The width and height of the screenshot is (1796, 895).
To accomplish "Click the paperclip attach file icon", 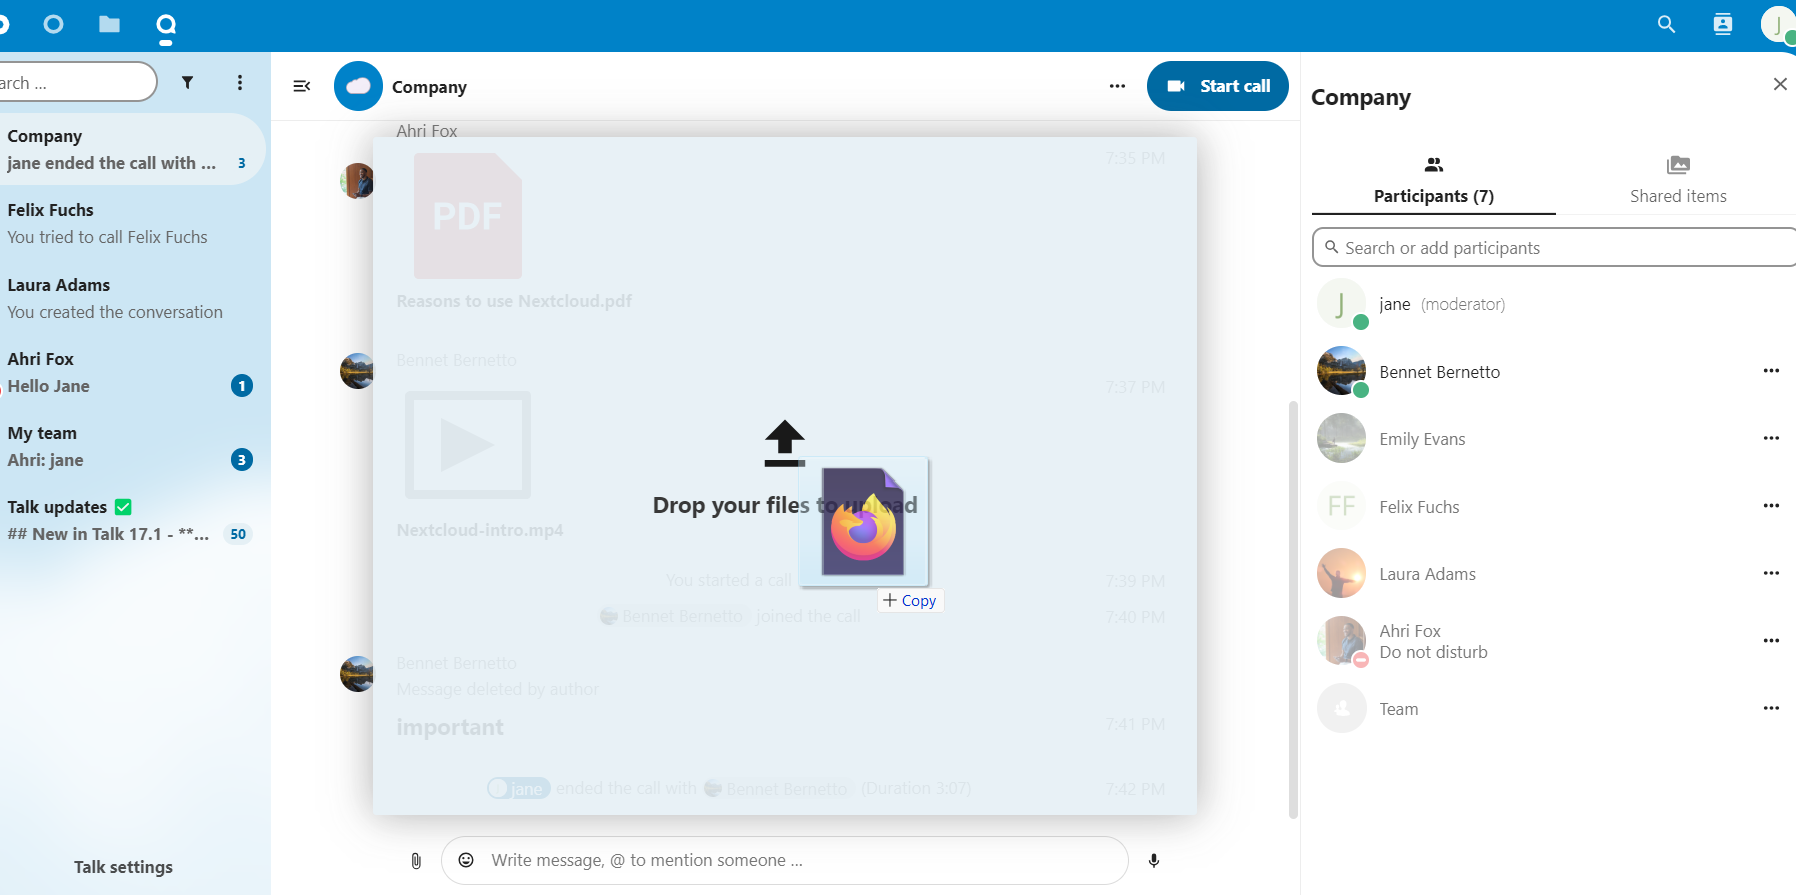I will tap(416, 860).
